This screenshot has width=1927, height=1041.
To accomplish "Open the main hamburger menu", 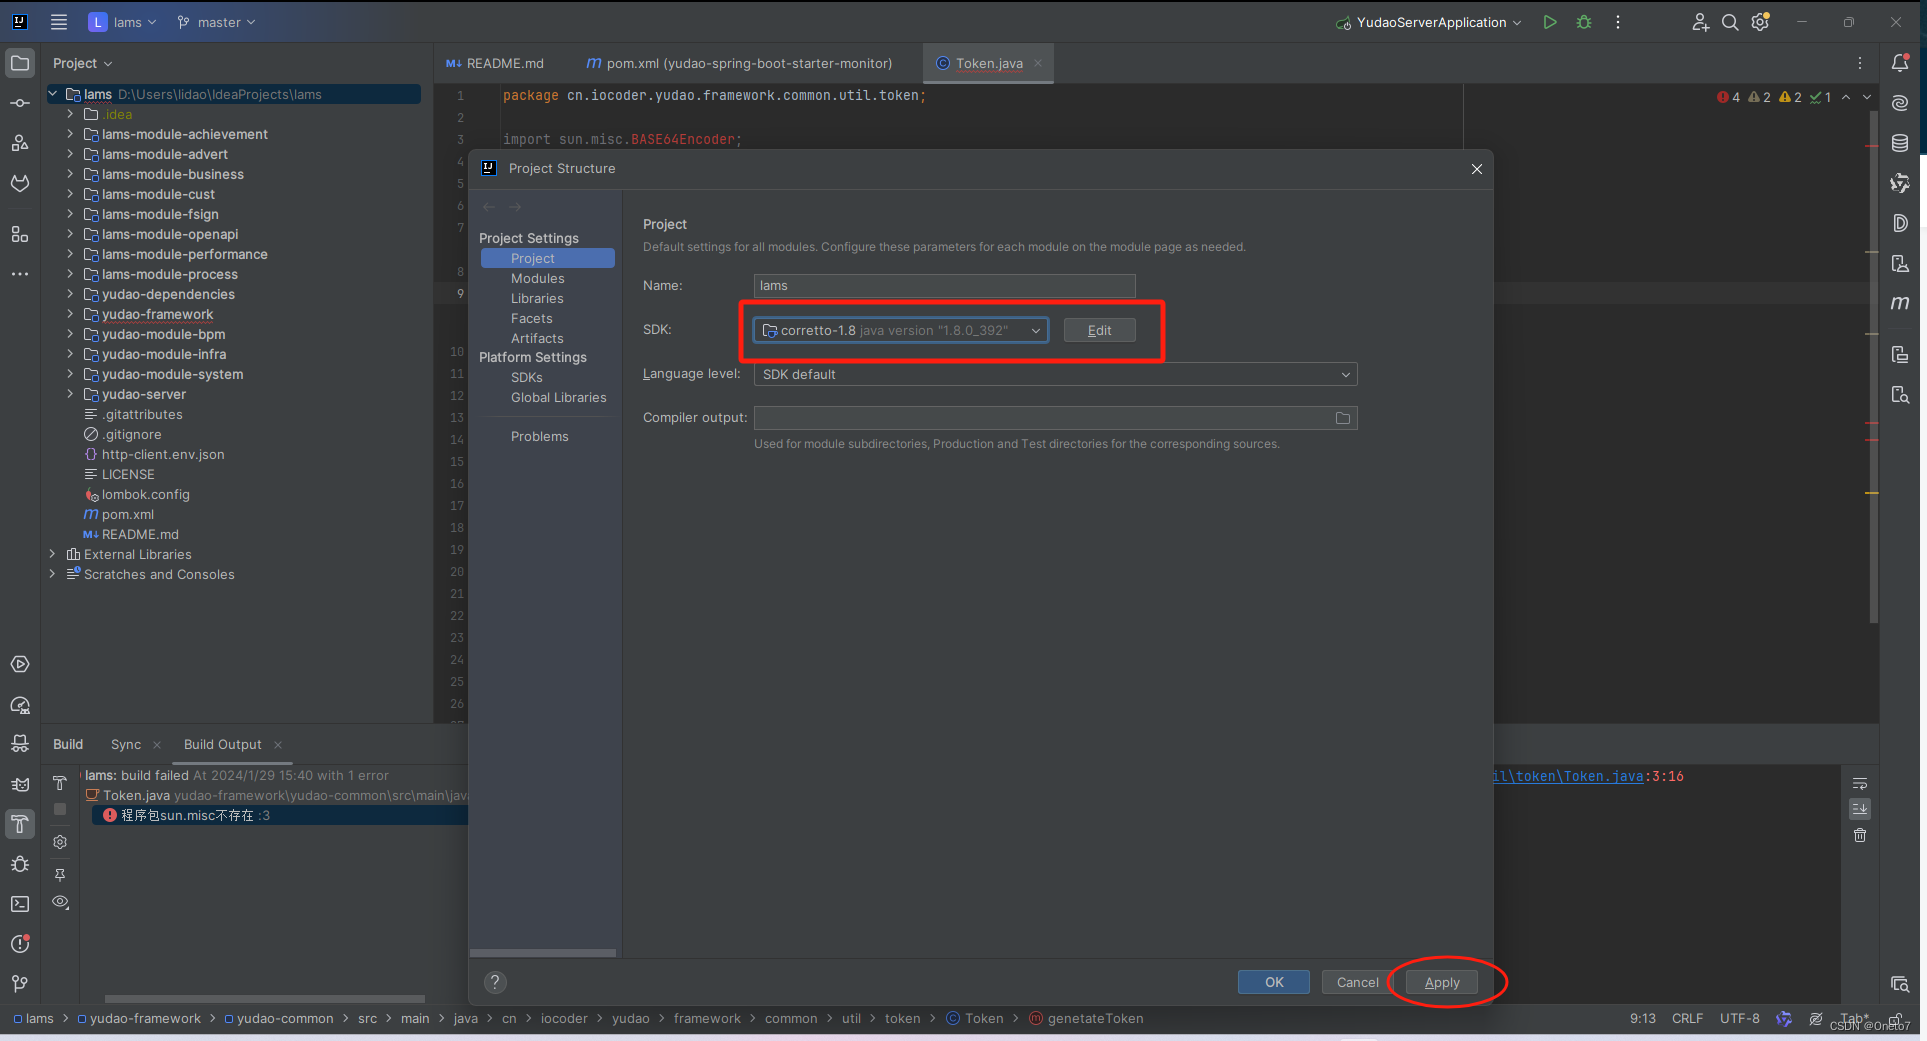I will (x=59, y=22).
